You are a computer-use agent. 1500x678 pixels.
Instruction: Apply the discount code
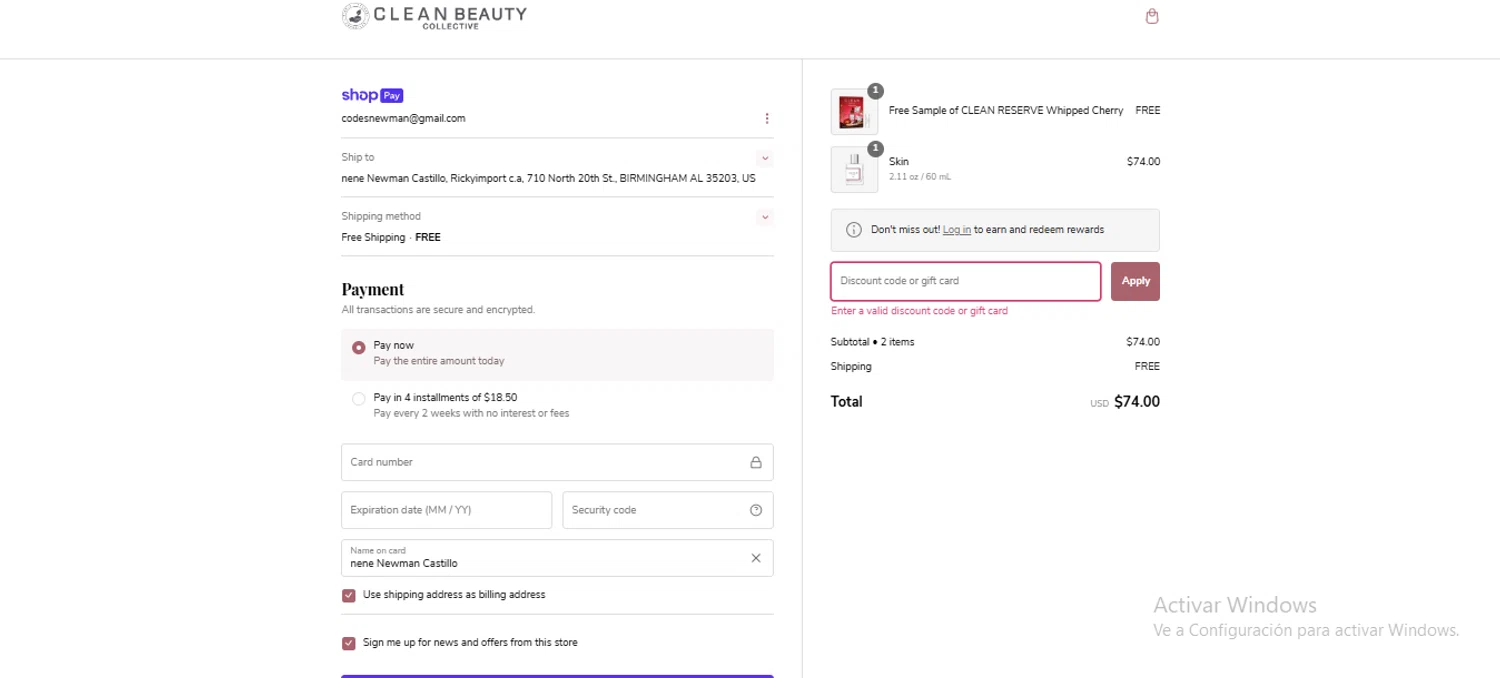(1135, 281)
